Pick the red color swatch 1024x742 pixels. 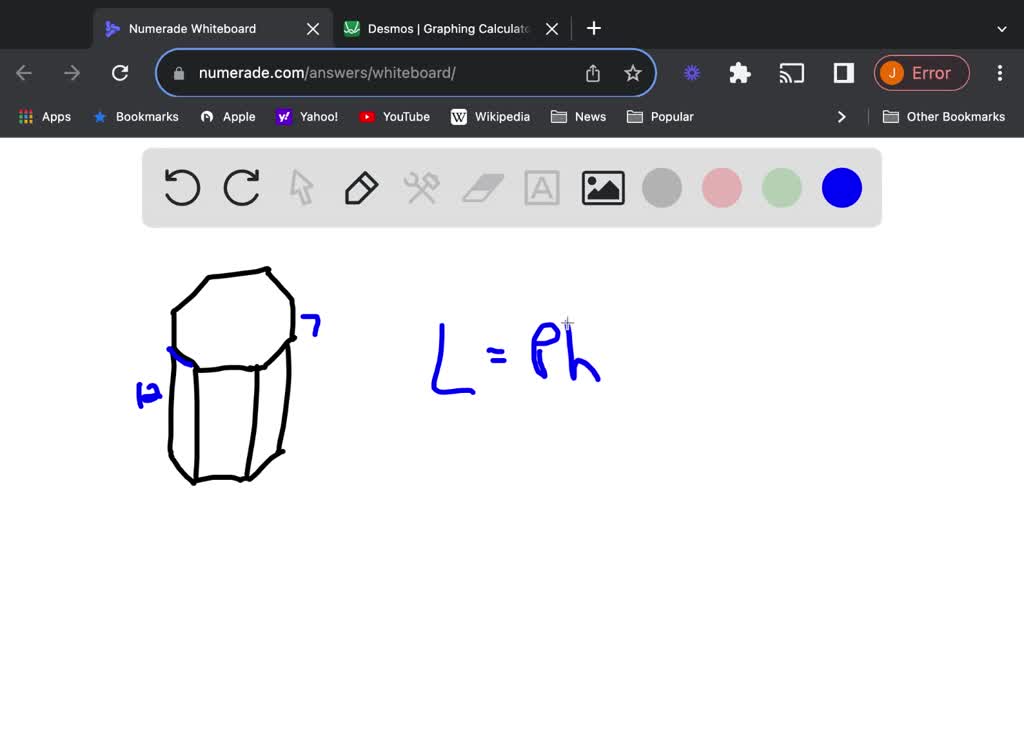pos(721,187)
